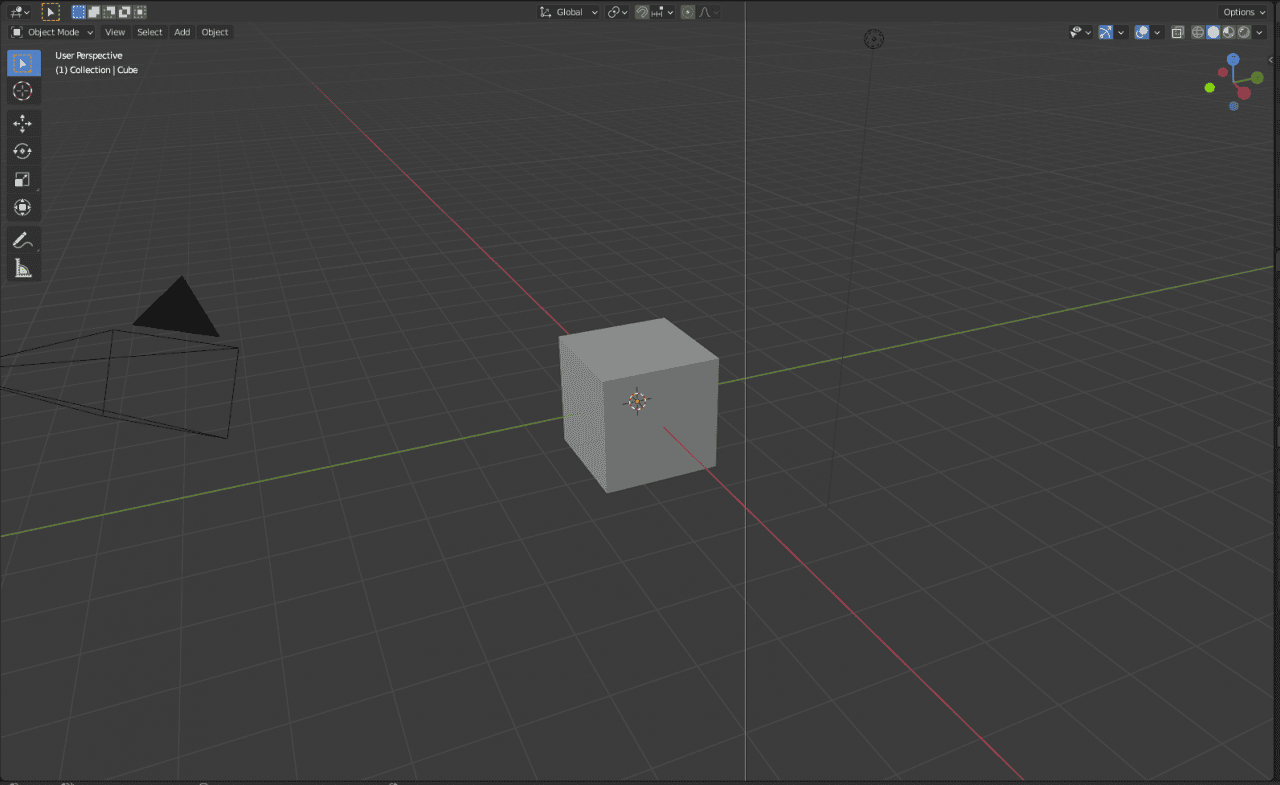Select the Measure tool
Image resolution: width=1280 pixels, height=785 pixels.
coord(23,268)
